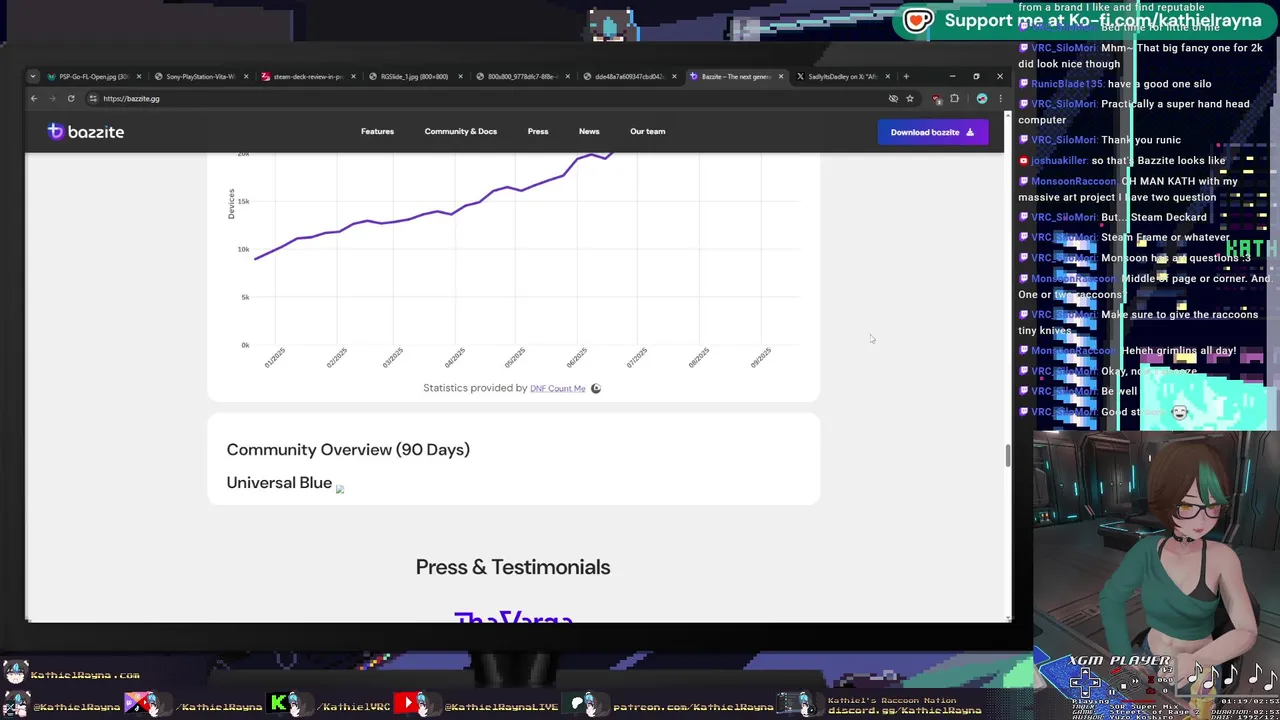
Task: Open the tab search chevron in browser
Action: point(33,76)
